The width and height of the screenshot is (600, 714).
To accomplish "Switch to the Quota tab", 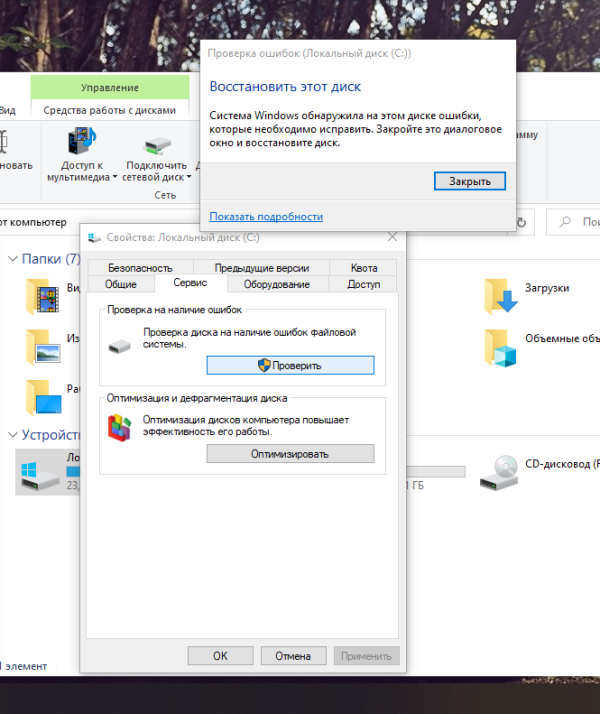I will pos(364,268).
